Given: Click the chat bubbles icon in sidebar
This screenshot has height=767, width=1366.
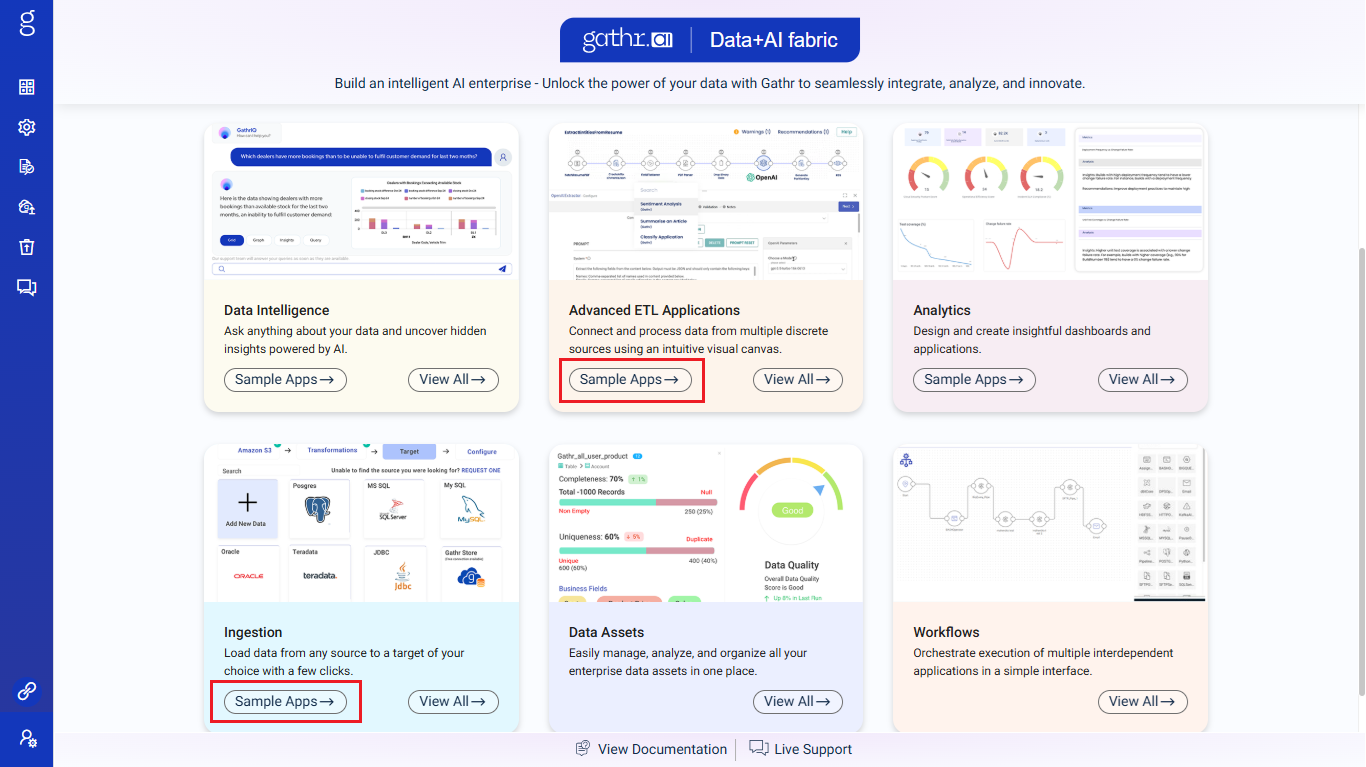Looking at the screenshot, I should click(x=27, y=288).
